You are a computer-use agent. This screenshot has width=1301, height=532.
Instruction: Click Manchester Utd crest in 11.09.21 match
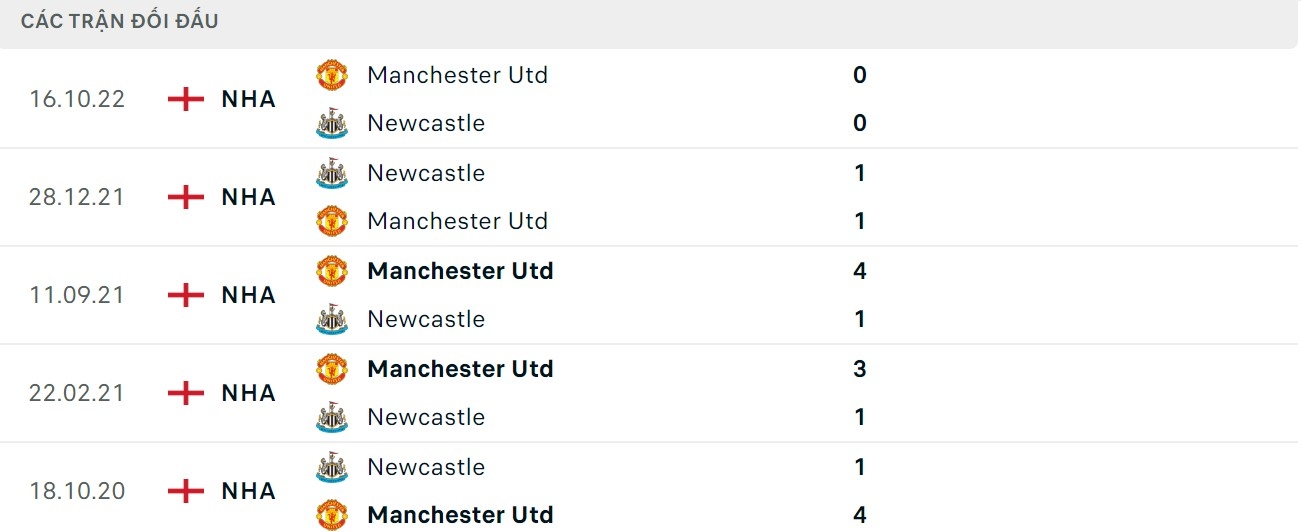point(332,271)
